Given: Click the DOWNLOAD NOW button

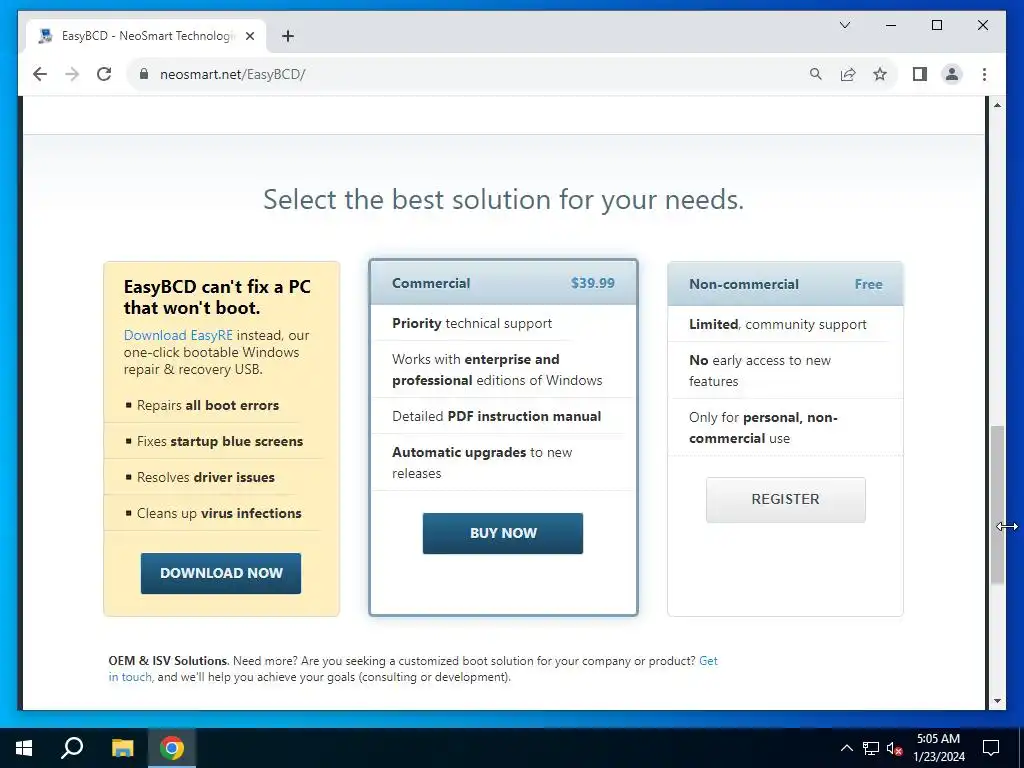Looking at the screenshot, I should click(221, 573).
